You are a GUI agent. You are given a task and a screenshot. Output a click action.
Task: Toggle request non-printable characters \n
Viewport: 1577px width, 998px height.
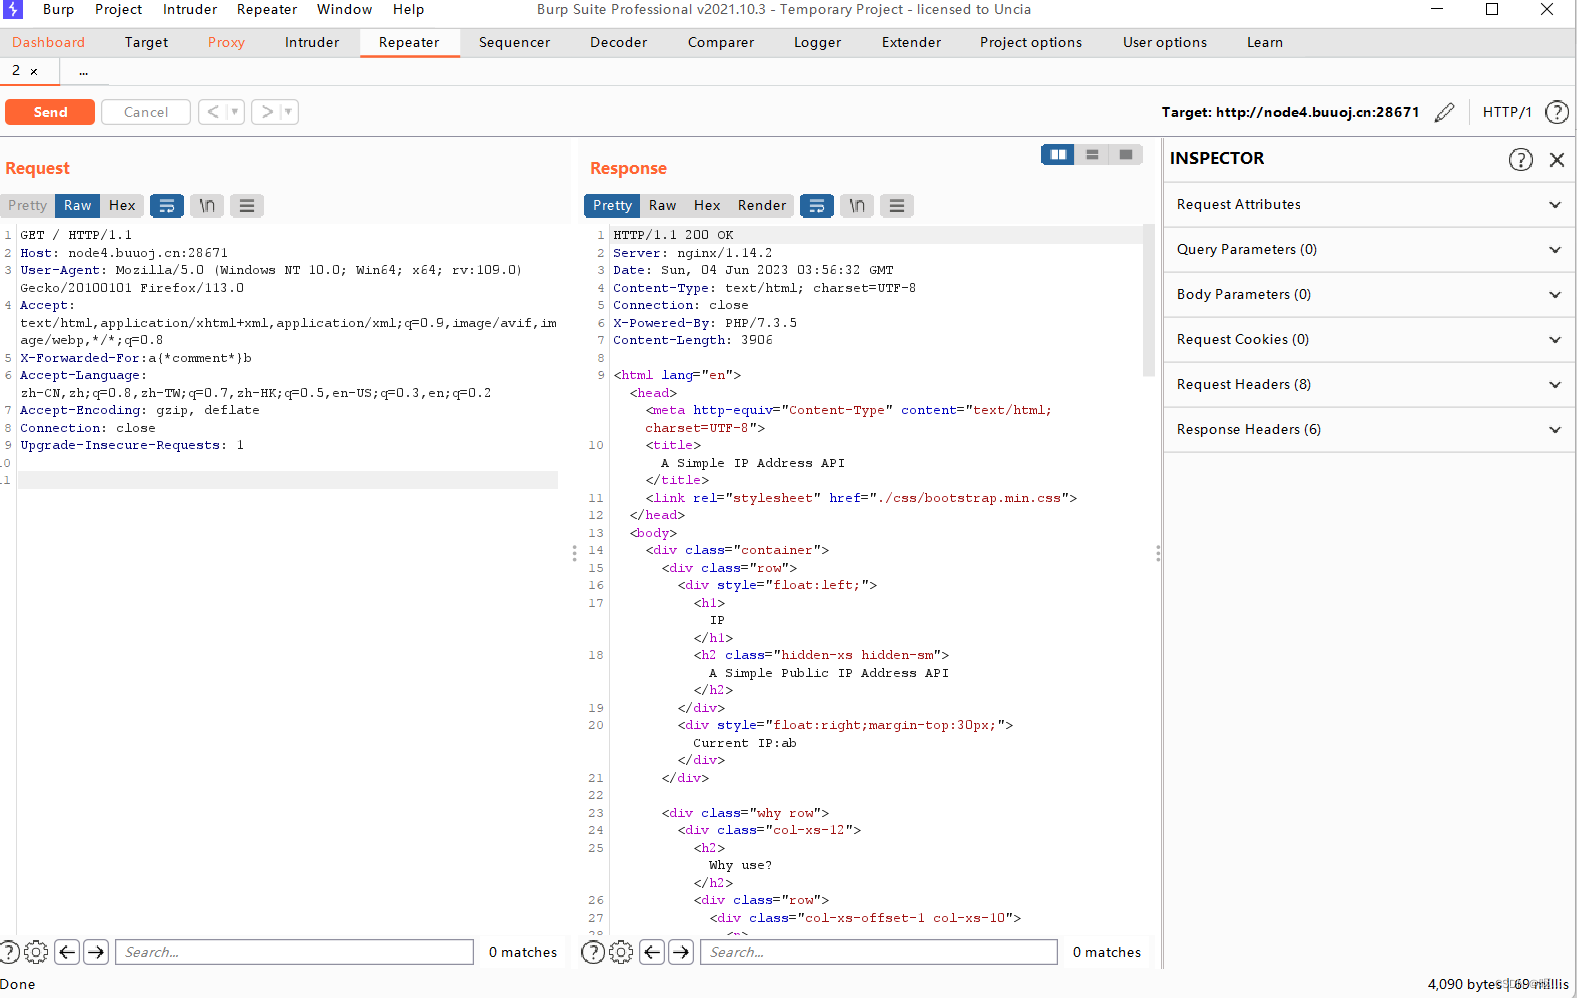(207, 205)
